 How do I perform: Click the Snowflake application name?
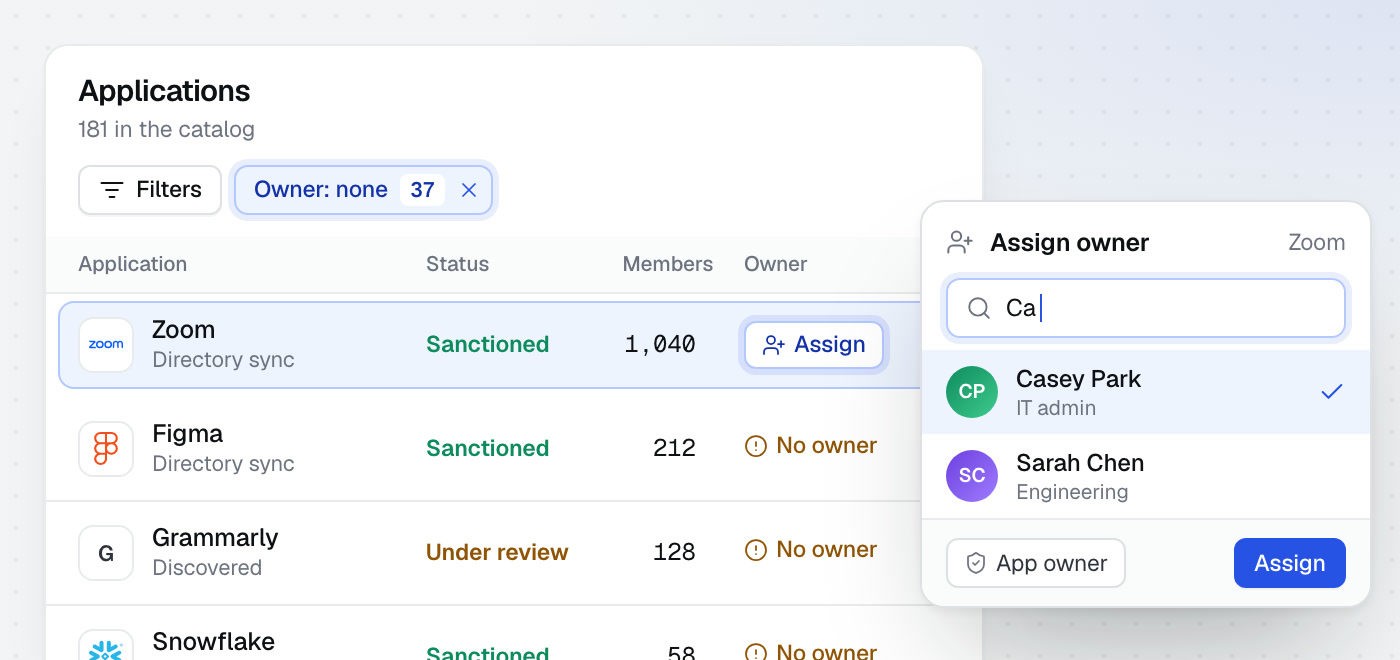(x=213, y=641)
